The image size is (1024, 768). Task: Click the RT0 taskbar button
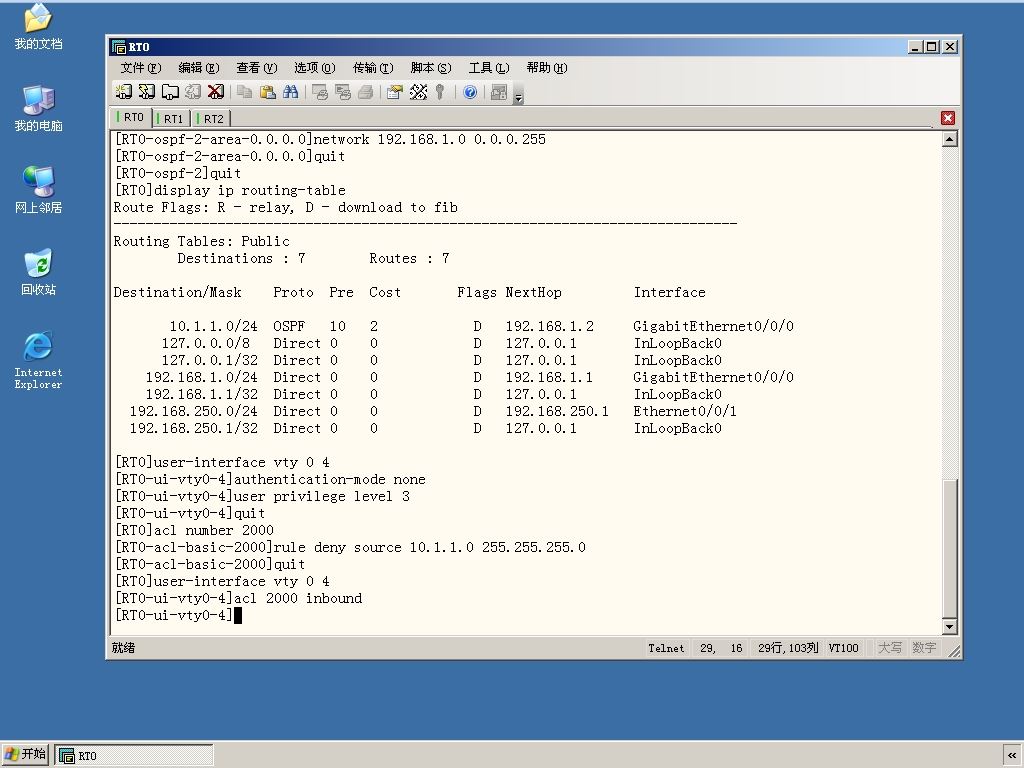pyautogui.click(x=134, y=756)
